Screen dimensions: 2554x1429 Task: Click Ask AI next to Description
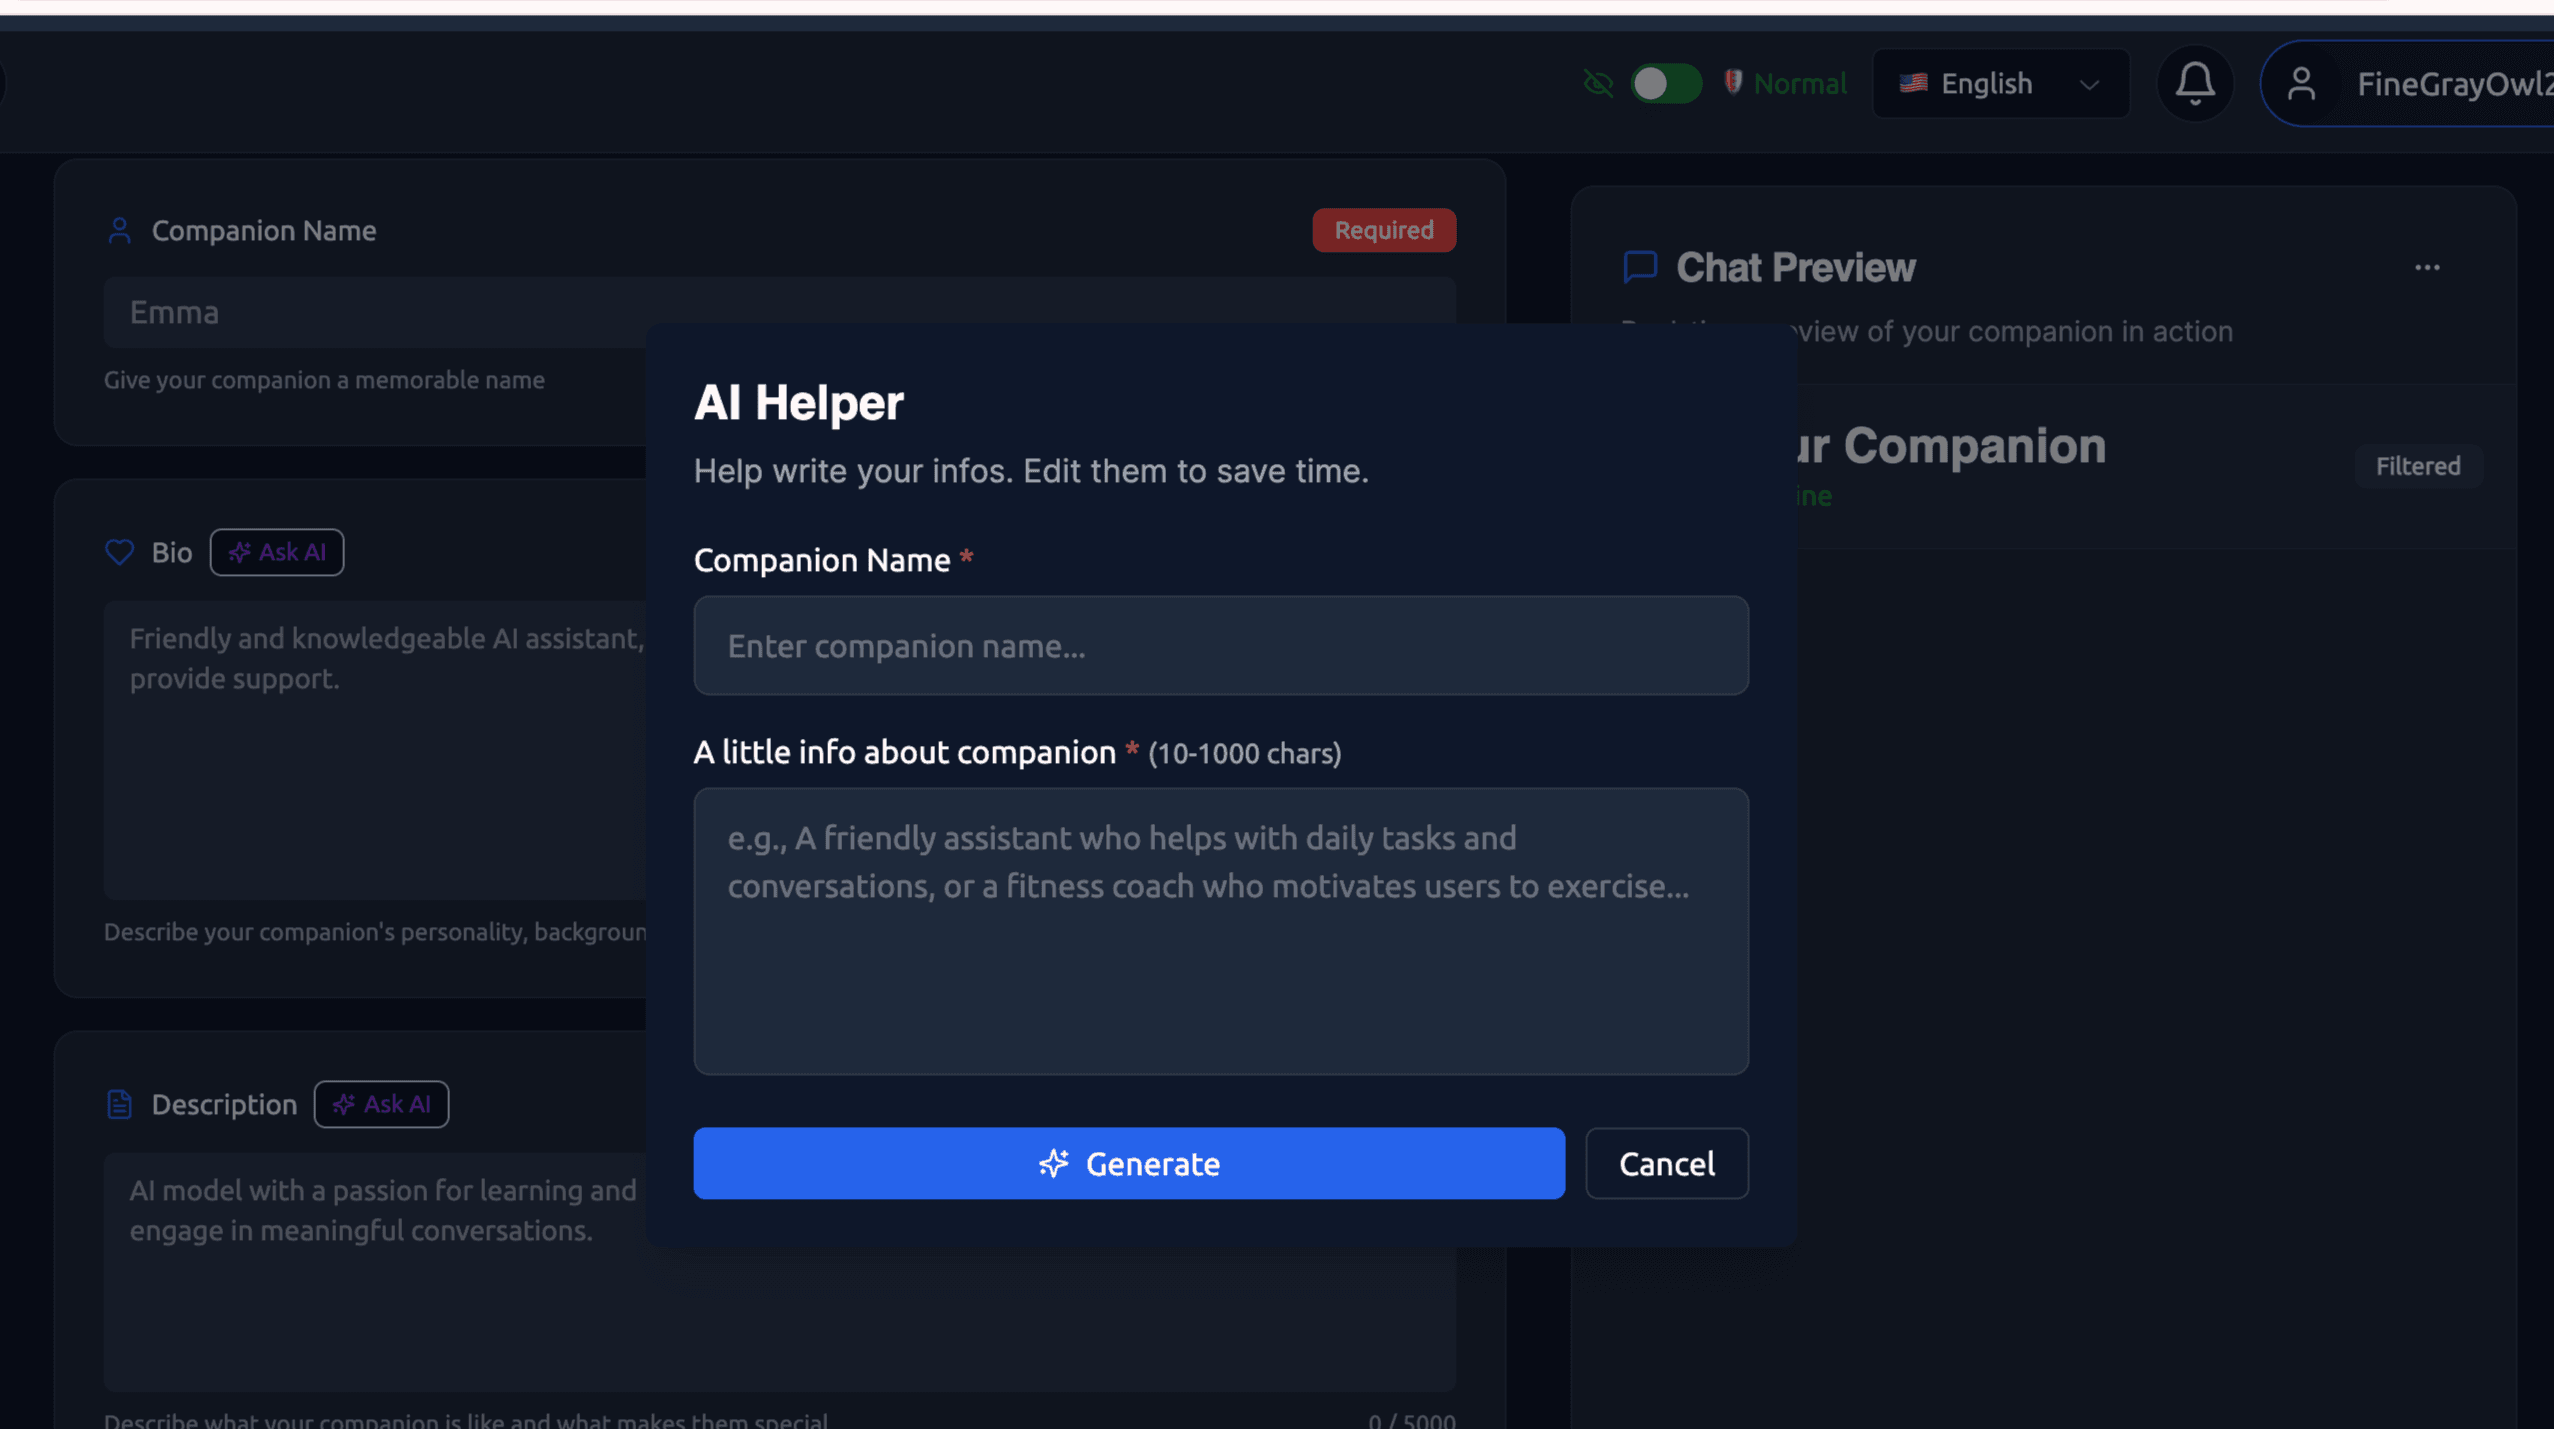[381, 1104]
